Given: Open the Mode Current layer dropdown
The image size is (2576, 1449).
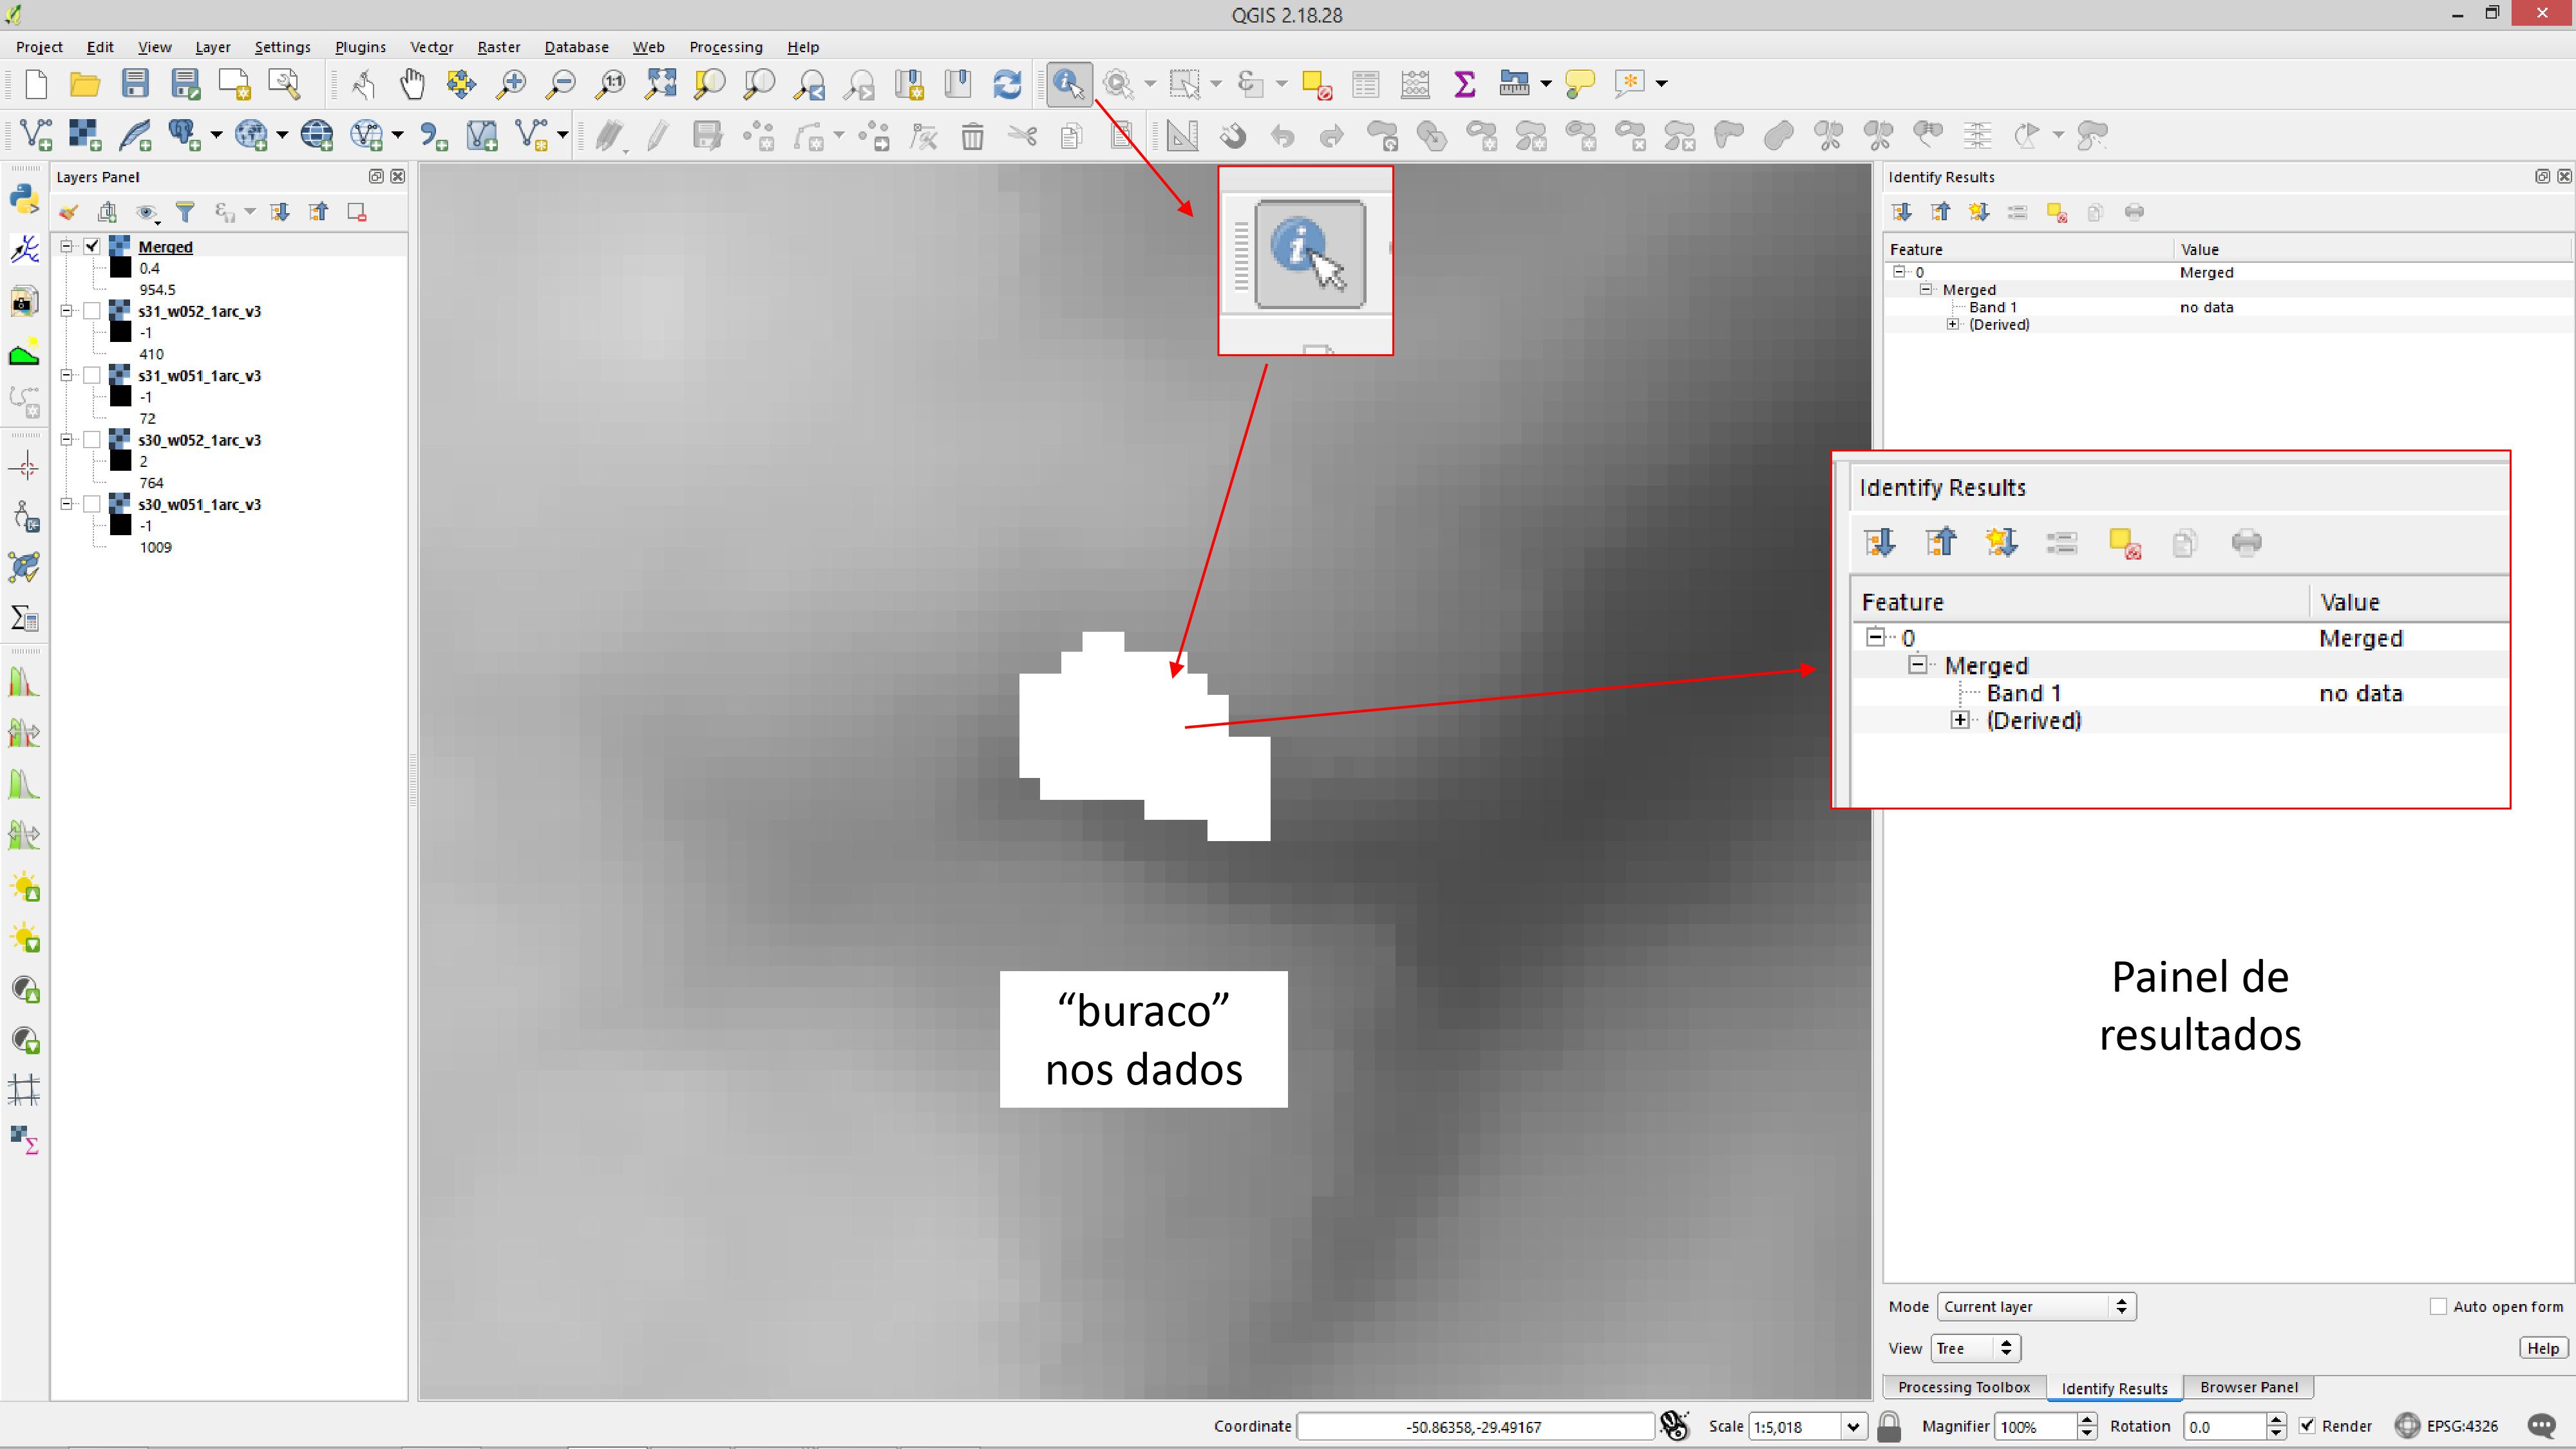Looking at the screenshot, I should (2036, 1306).
